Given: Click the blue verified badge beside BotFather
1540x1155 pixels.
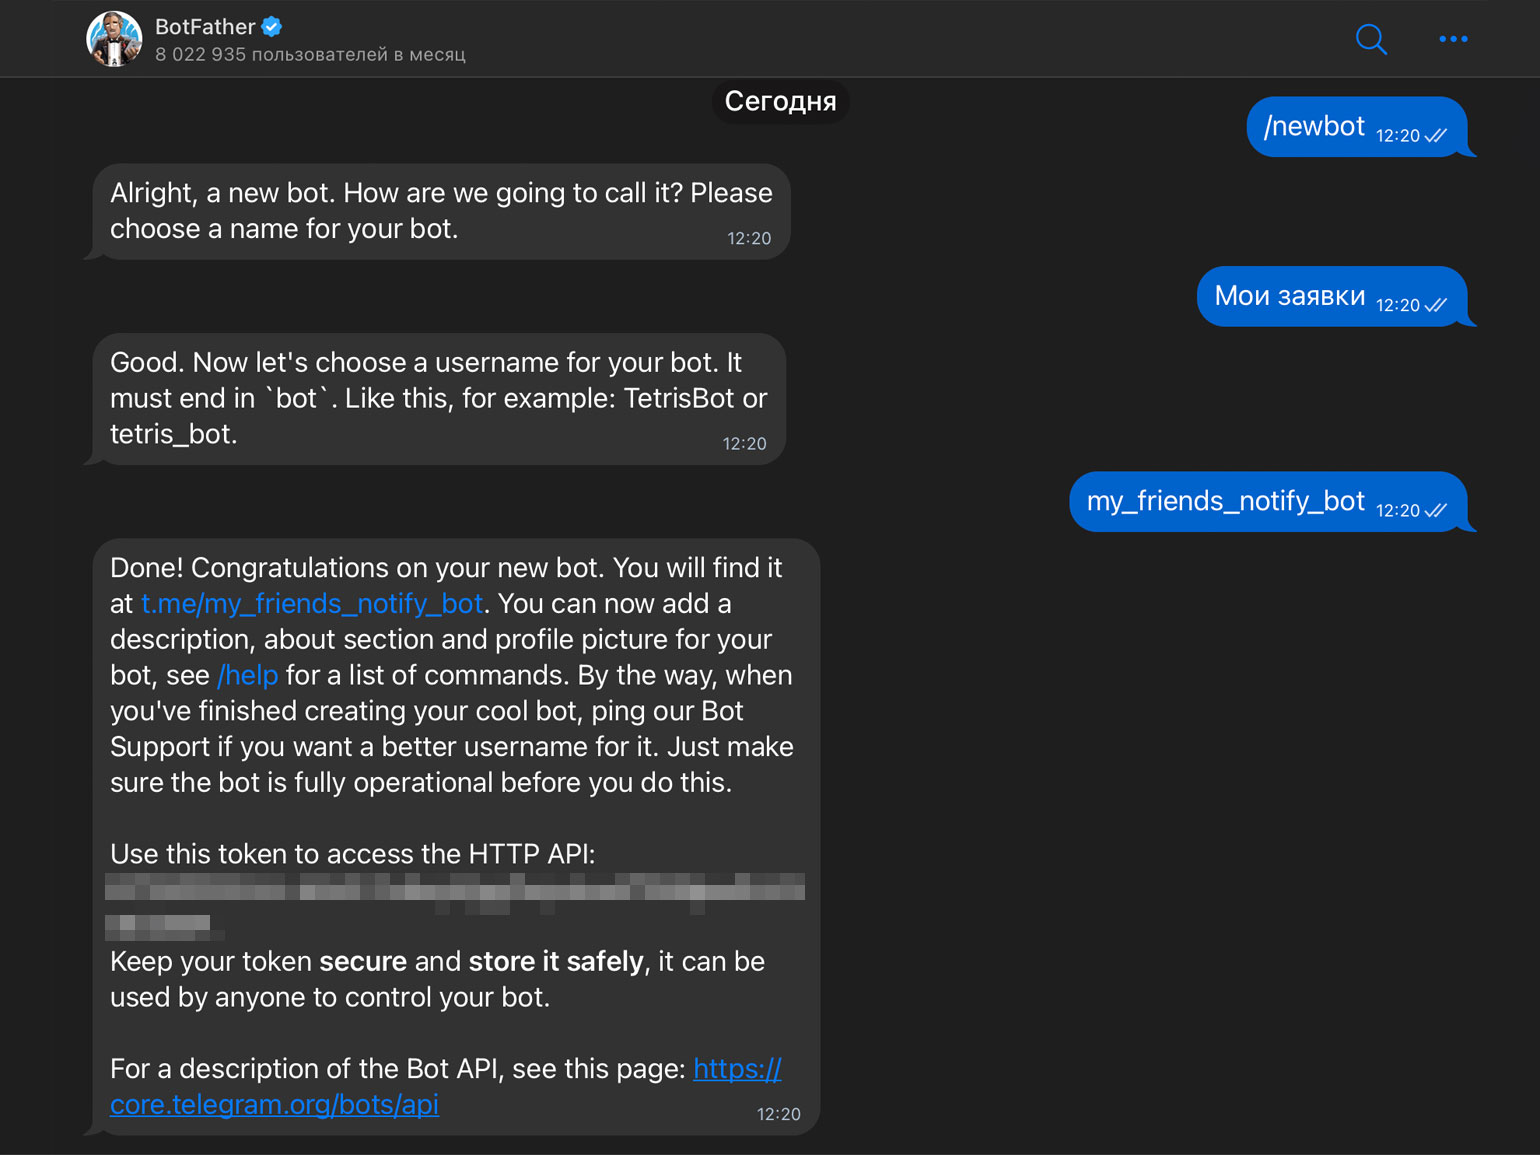Looking at the screenshot, I should [x=272, y=27].
